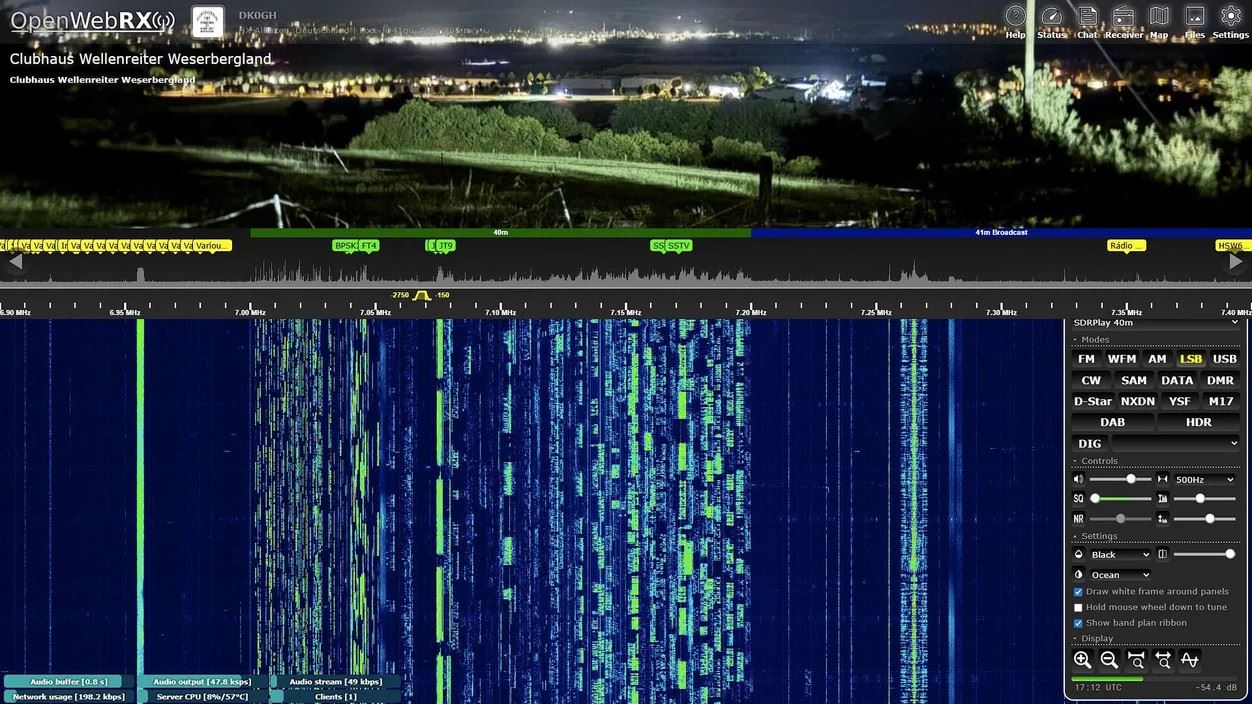Screen dimensions: 1252x704
Task: Switch to CW mode
Action: (1091, 380)
